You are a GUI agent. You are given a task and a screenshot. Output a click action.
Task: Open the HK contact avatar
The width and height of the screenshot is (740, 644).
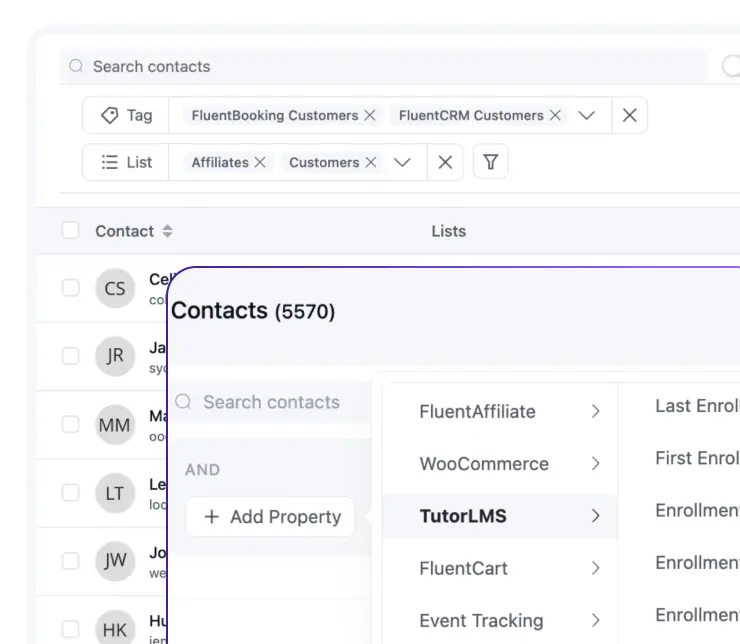pyautogui.click(x=115, y=628)
